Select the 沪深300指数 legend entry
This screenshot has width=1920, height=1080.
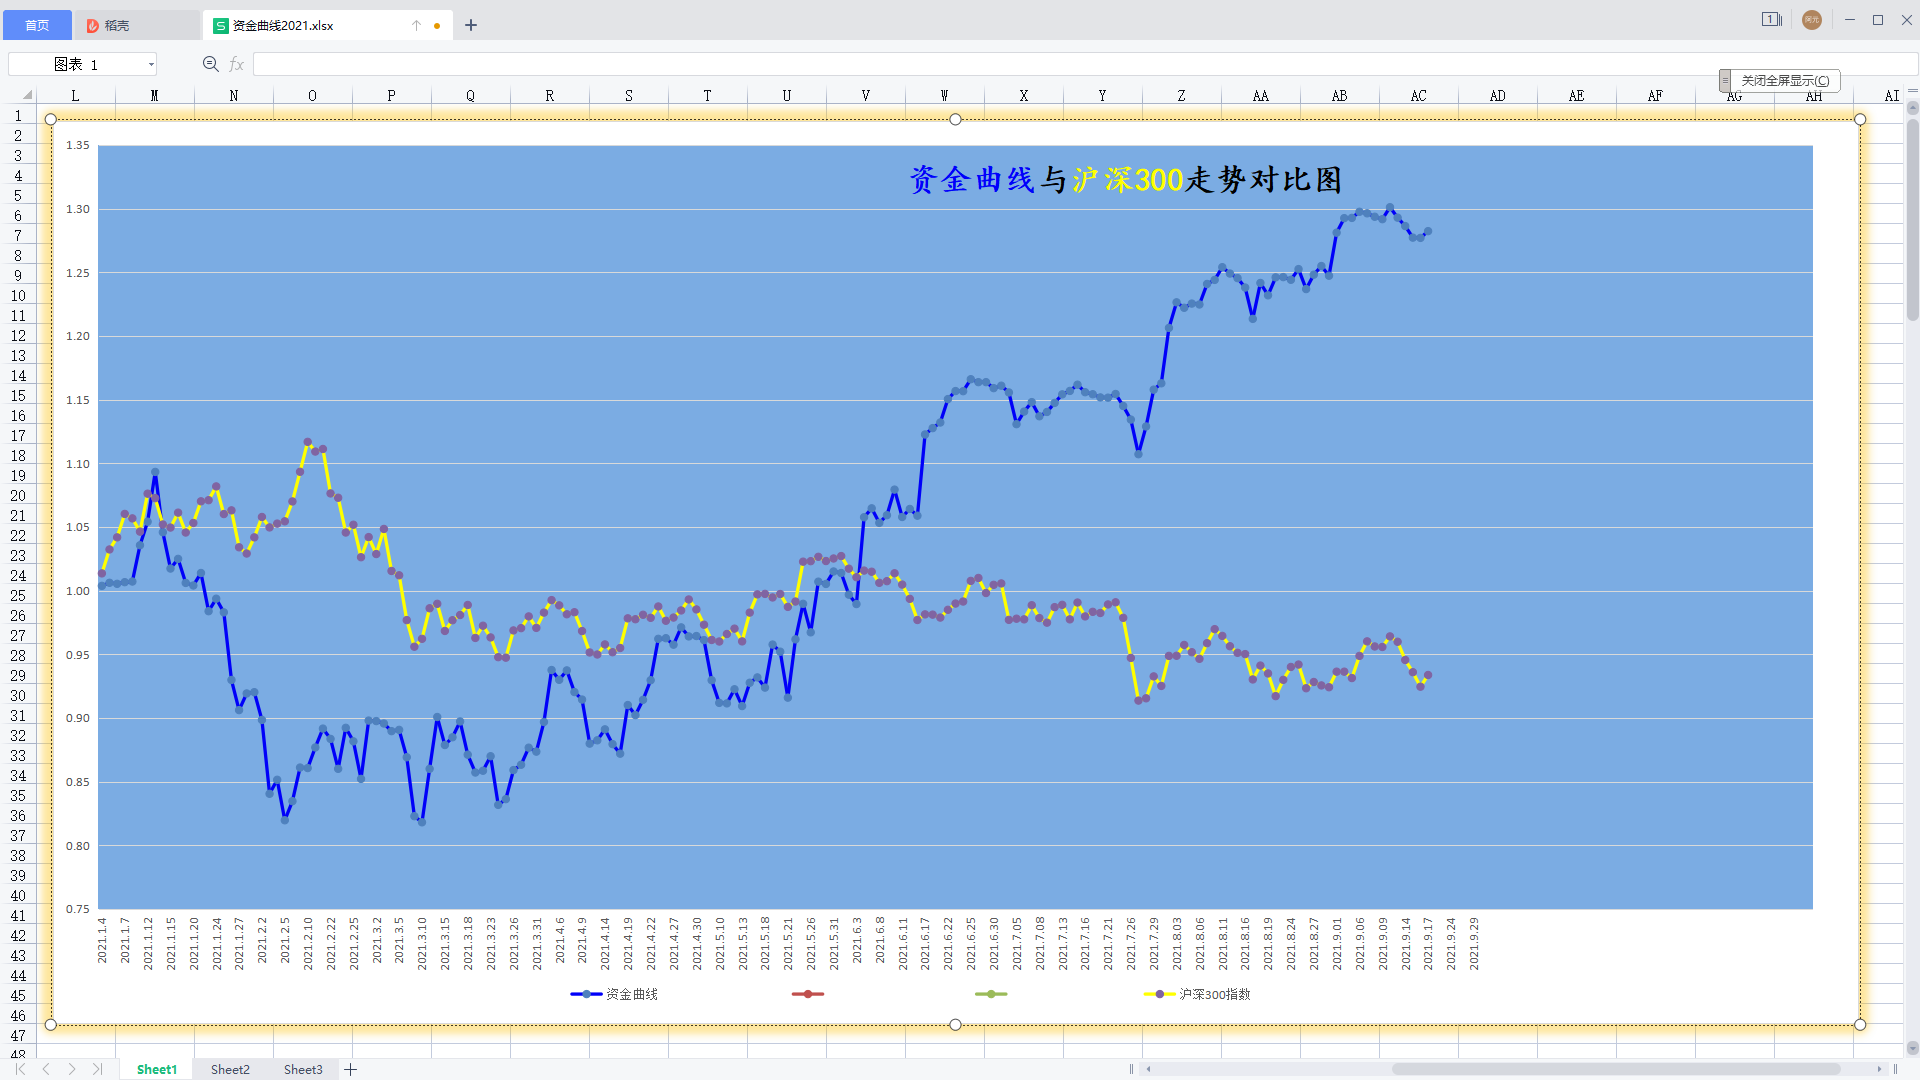(1213, 994)
